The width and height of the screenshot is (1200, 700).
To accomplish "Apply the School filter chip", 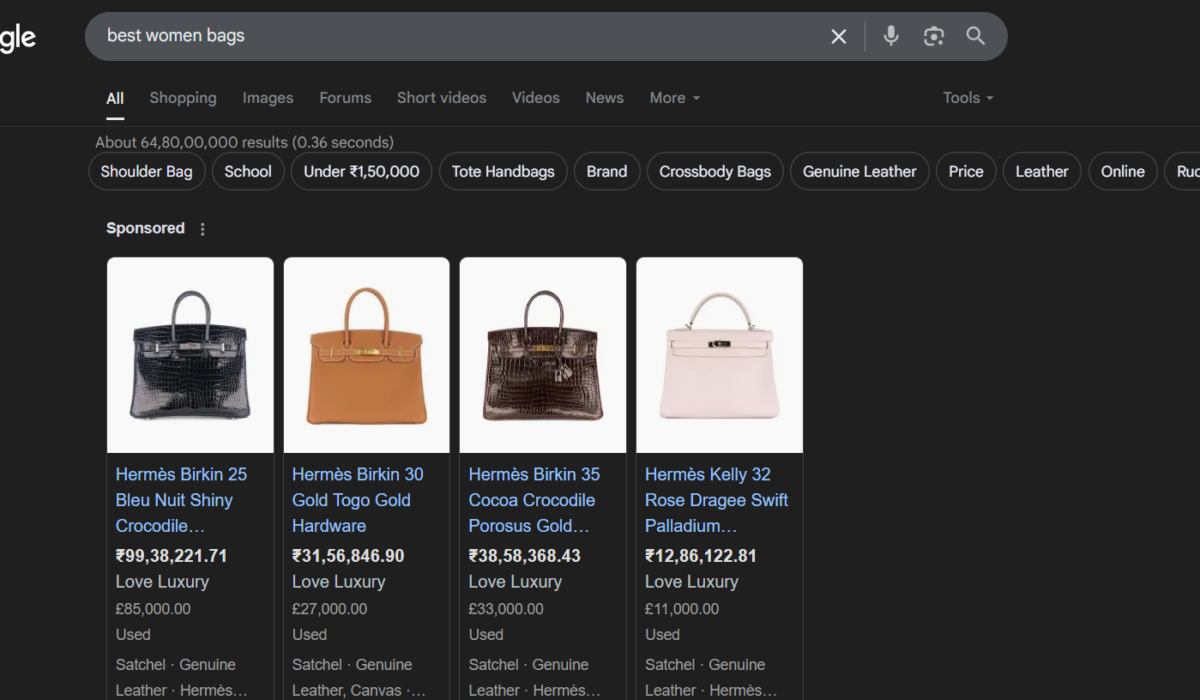I will tap(248, 171).
